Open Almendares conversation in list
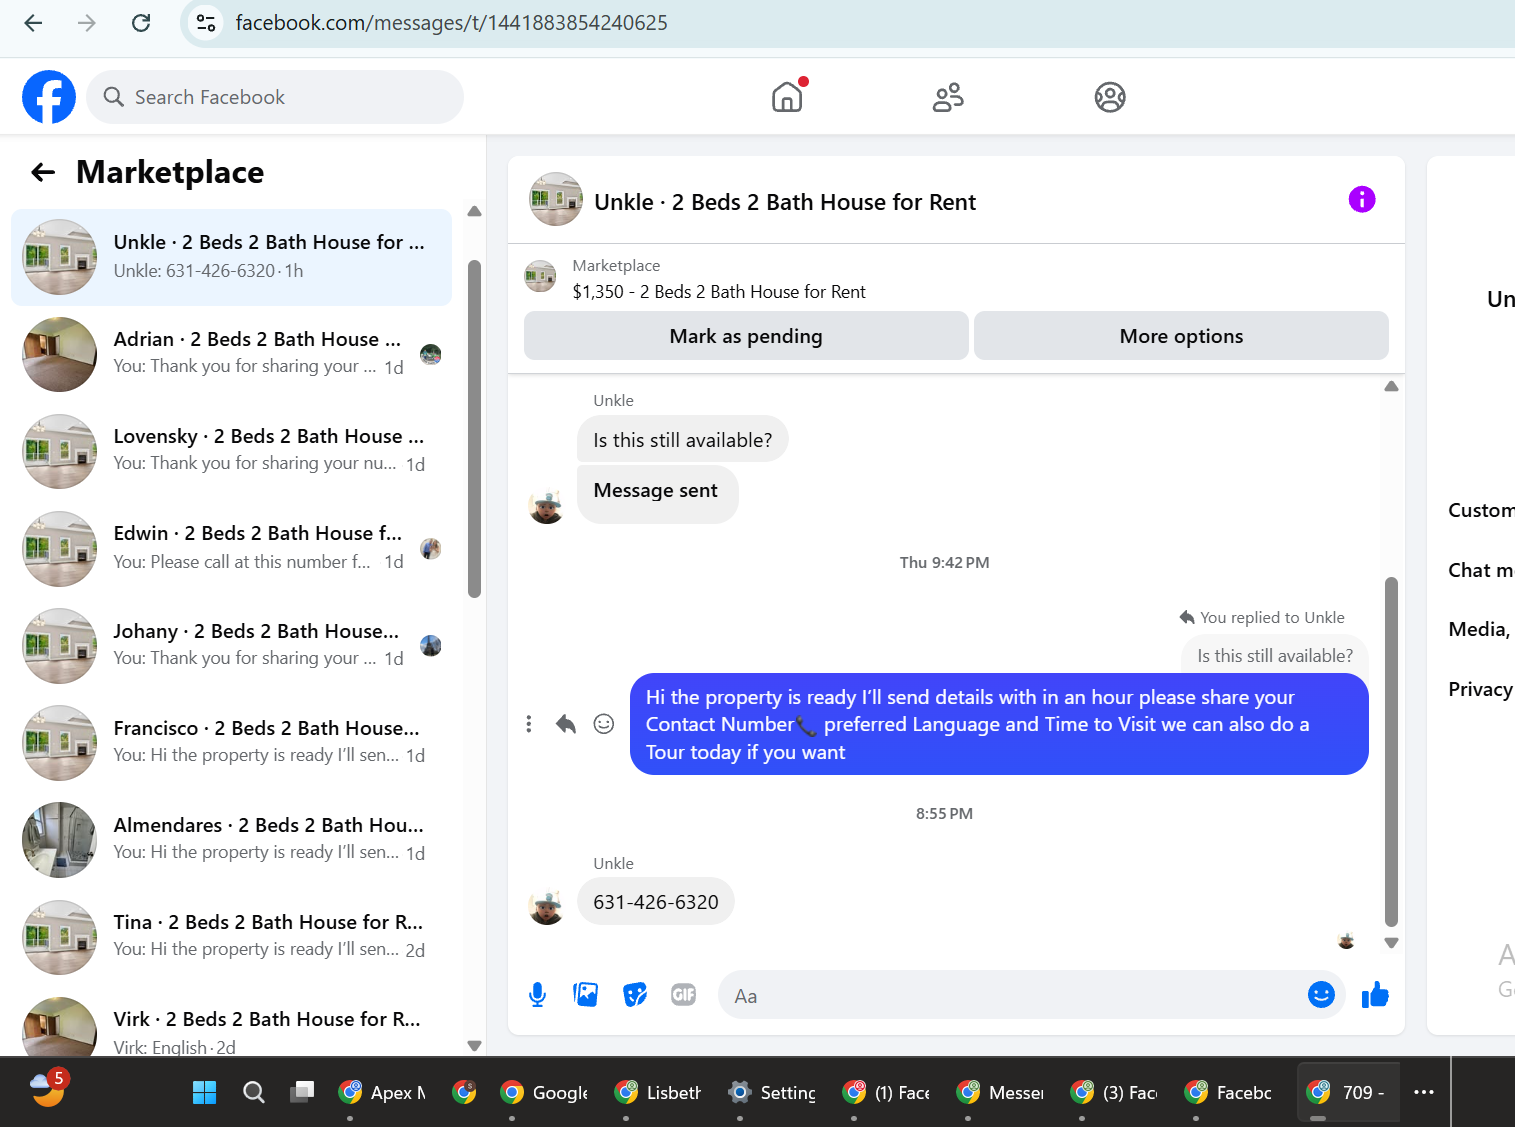This screenshot has height=1127, width=1515. (x=231, y=839)
